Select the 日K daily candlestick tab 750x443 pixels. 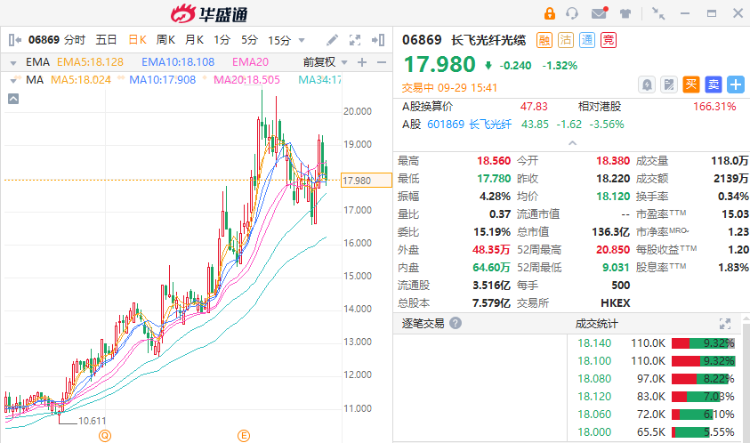tap(137, 40)
